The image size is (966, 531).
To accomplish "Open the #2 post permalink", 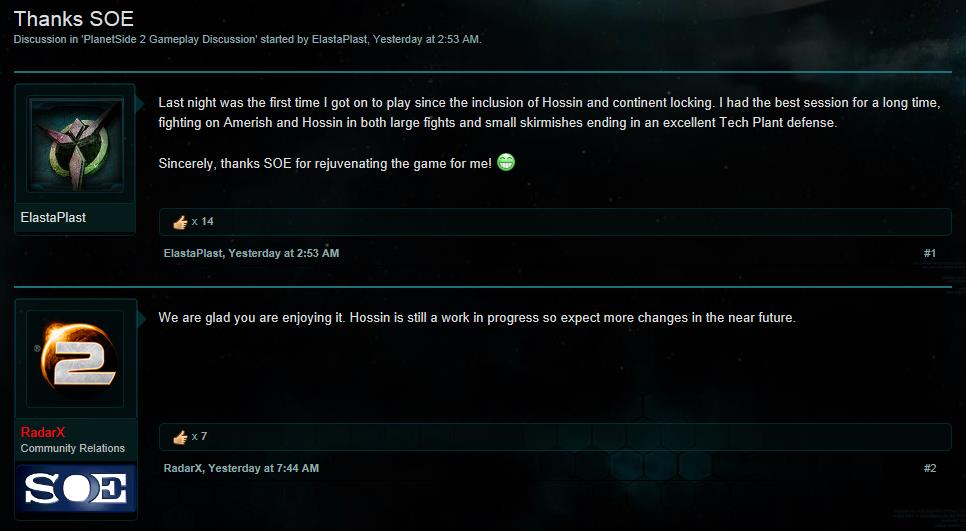I will (x=929, y=468).
